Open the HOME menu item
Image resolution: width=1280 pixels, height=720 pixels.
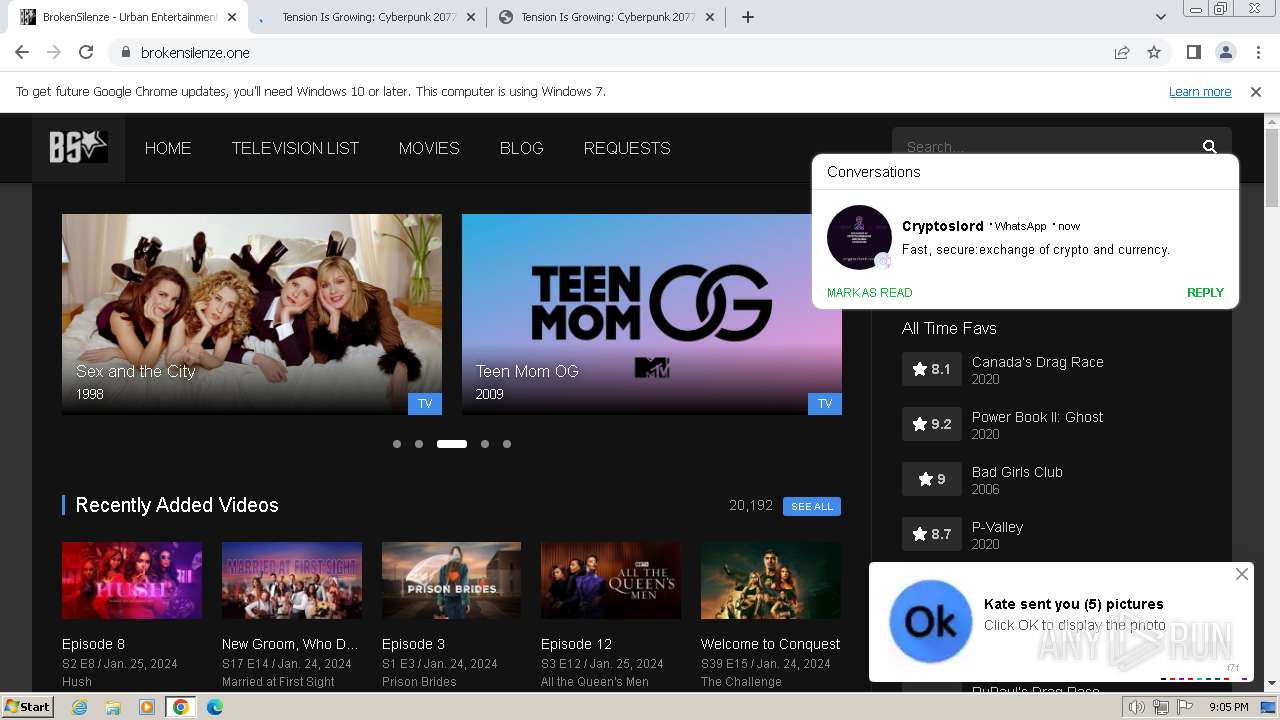pyautogui.click(x=168, y=148)
